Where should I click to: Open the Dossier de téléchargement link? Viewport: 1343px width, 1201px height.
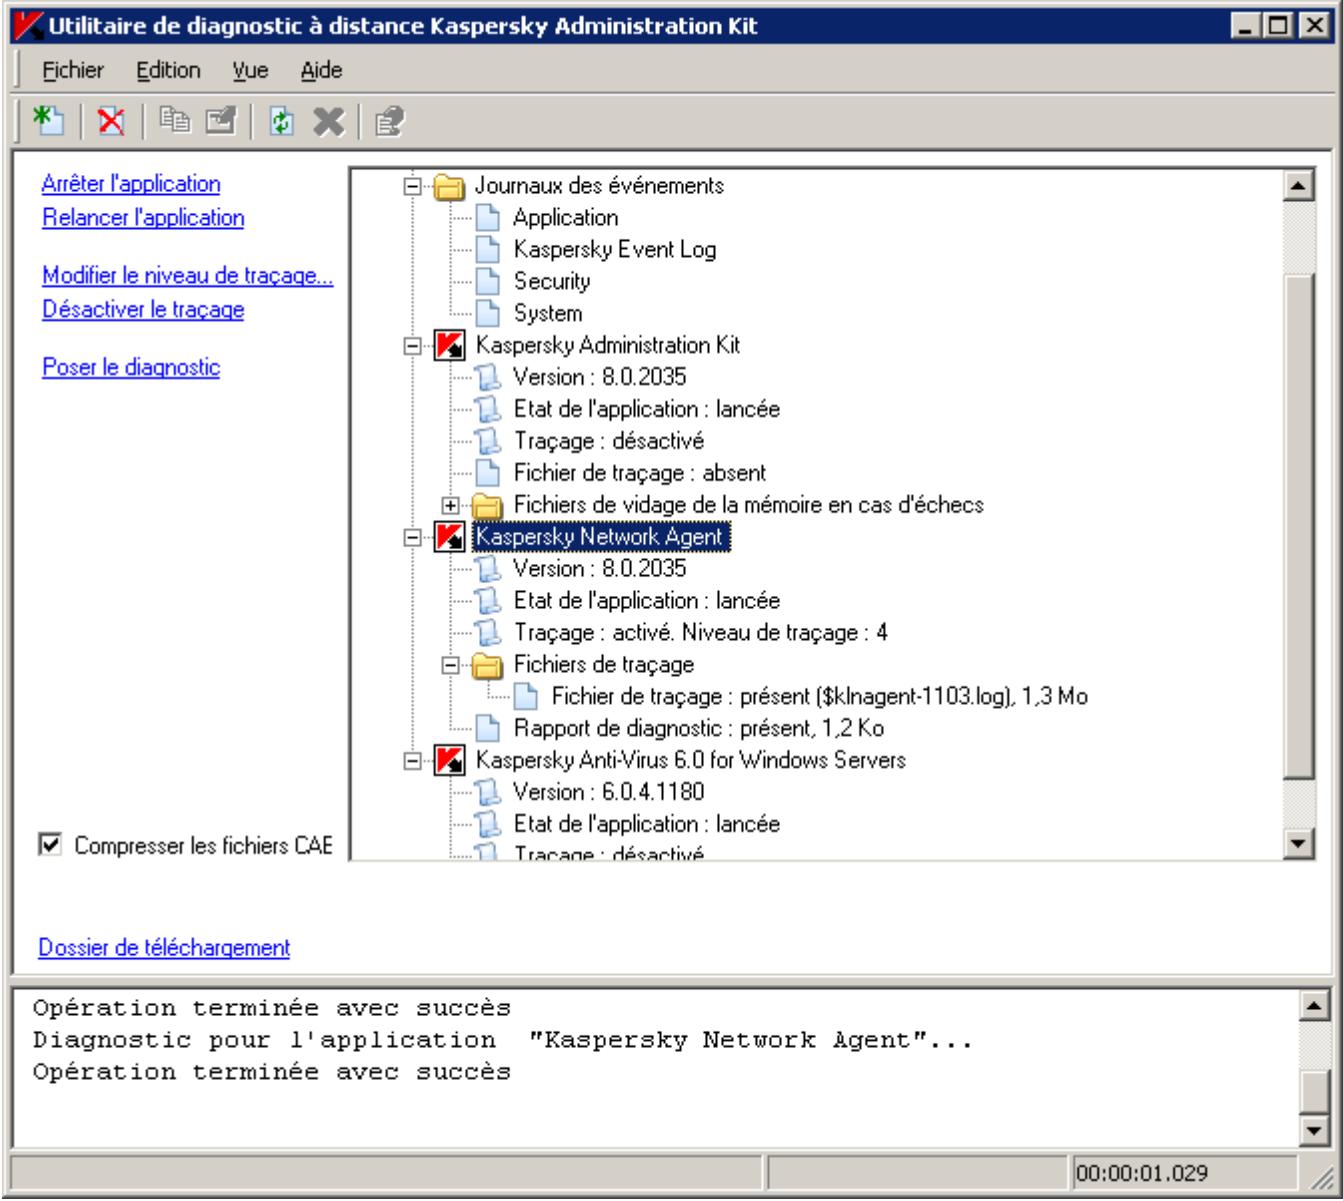click(164, 947)
